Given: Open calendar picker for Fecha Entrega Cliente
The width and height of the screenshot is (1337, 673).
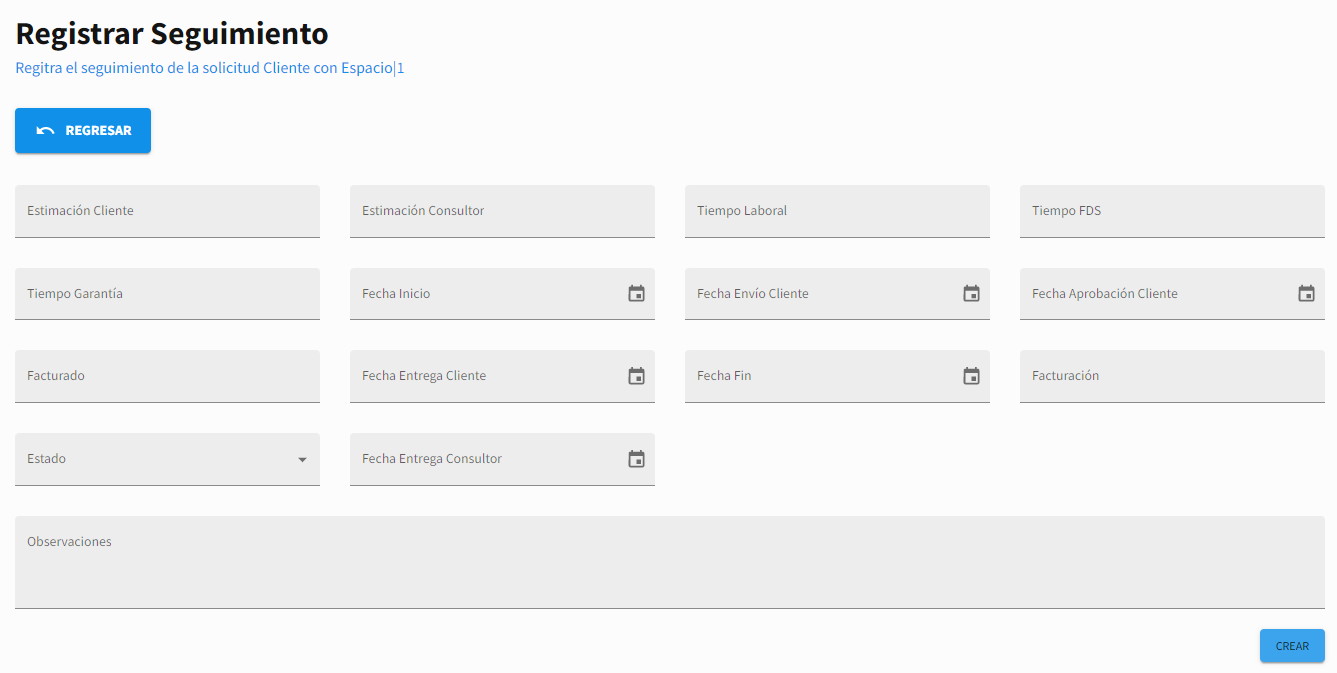Looking at the screenshot, I should [636, 376].
